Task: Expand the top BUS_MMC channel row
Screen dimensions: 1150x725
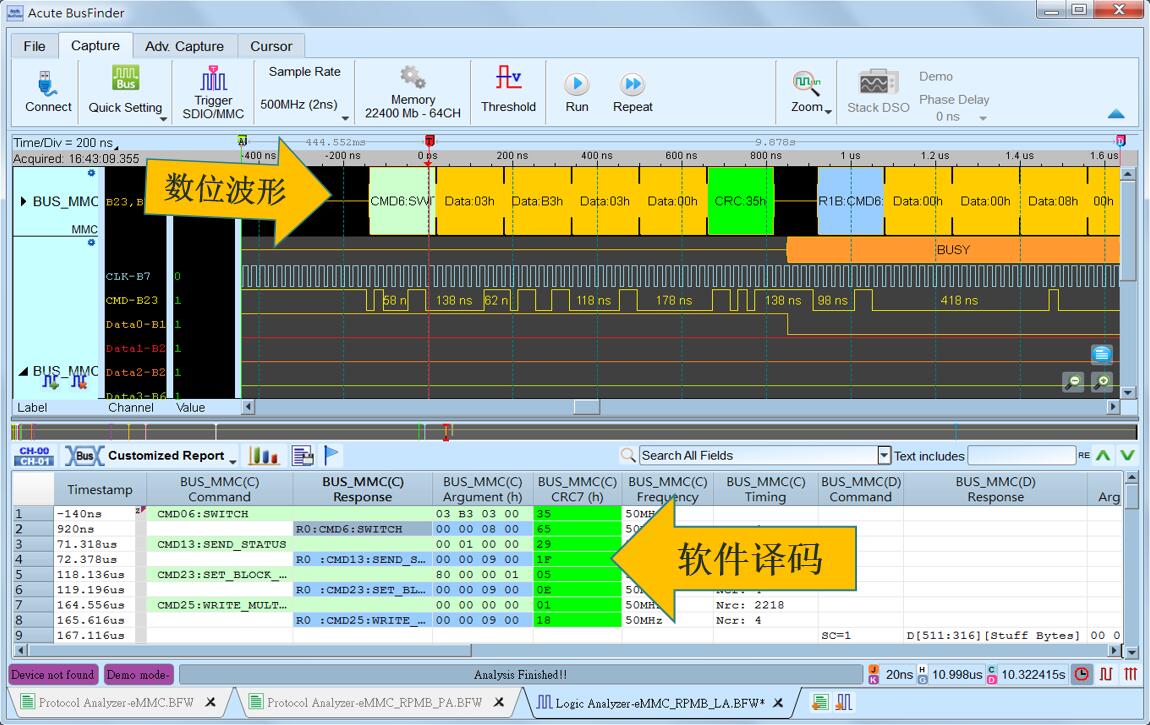Action: coord(23,201)
